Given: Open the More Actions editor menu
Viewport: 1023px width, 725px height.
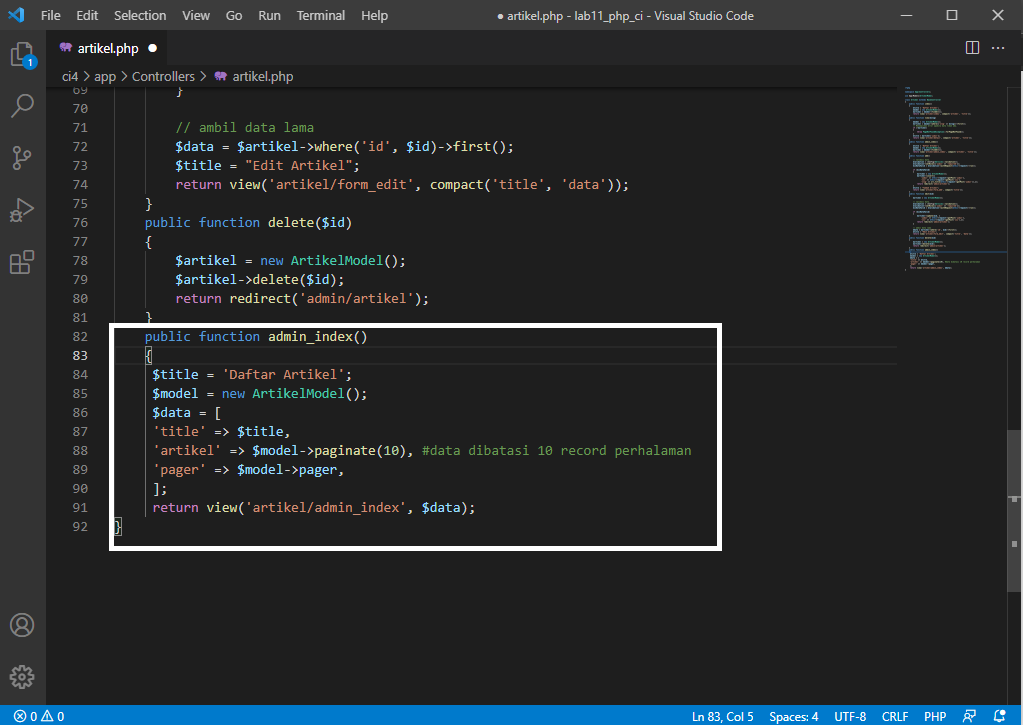Looking at the screenshot, I should (x=997, y=47).
